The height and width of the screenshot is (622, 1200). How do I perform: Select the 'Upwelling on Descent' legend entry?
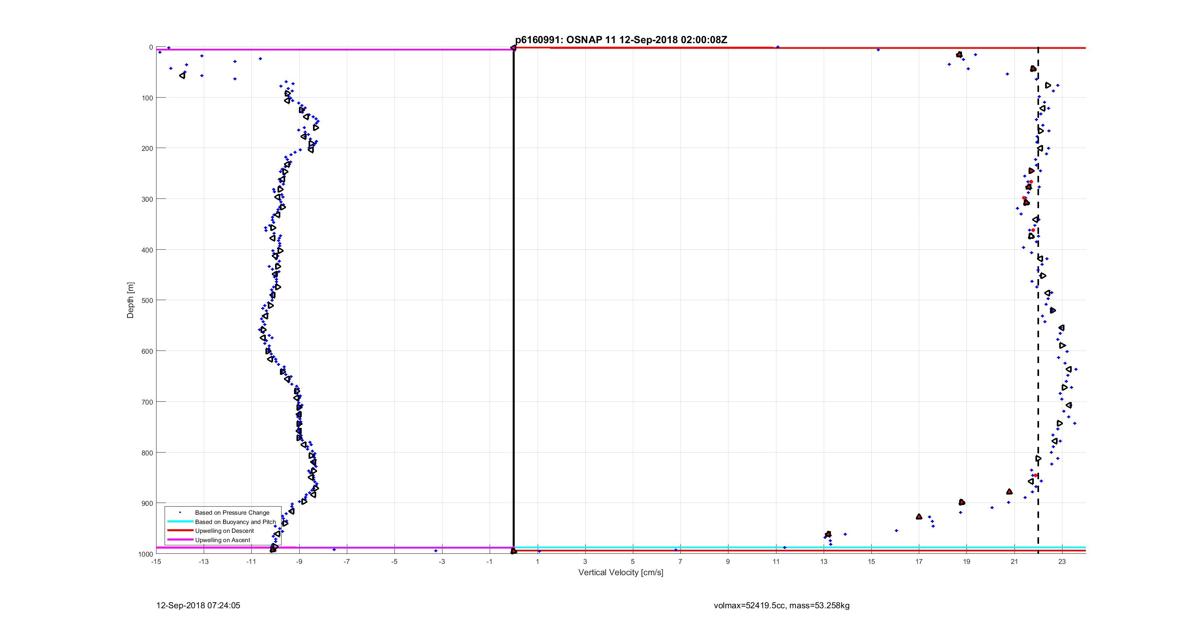pos(225,530)
